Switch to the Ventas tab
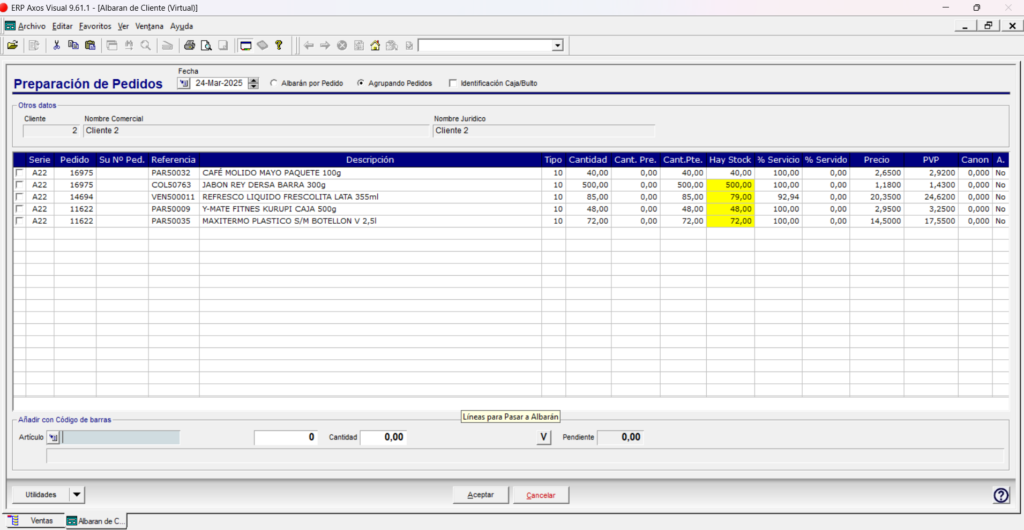Viewport: 1024px width, 530px height. tap(35, 521)
